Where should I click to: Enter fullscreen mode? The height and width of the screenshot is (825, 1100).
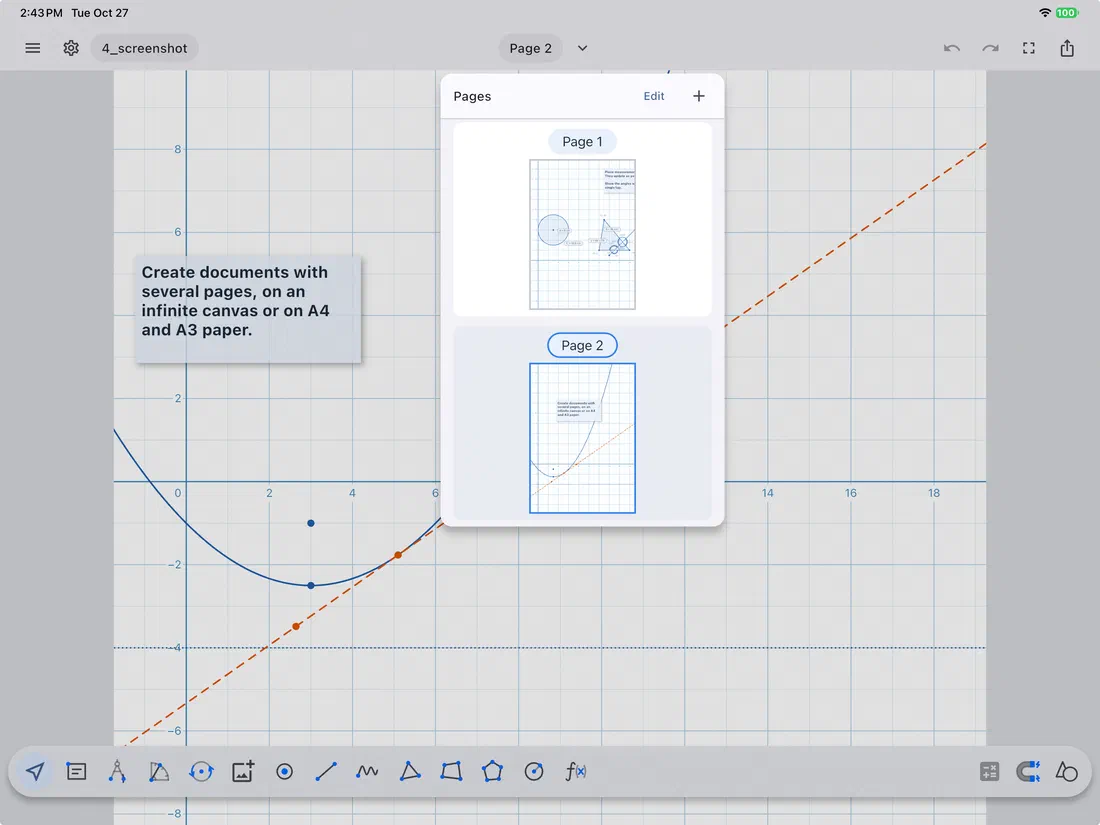(1028, 48)
